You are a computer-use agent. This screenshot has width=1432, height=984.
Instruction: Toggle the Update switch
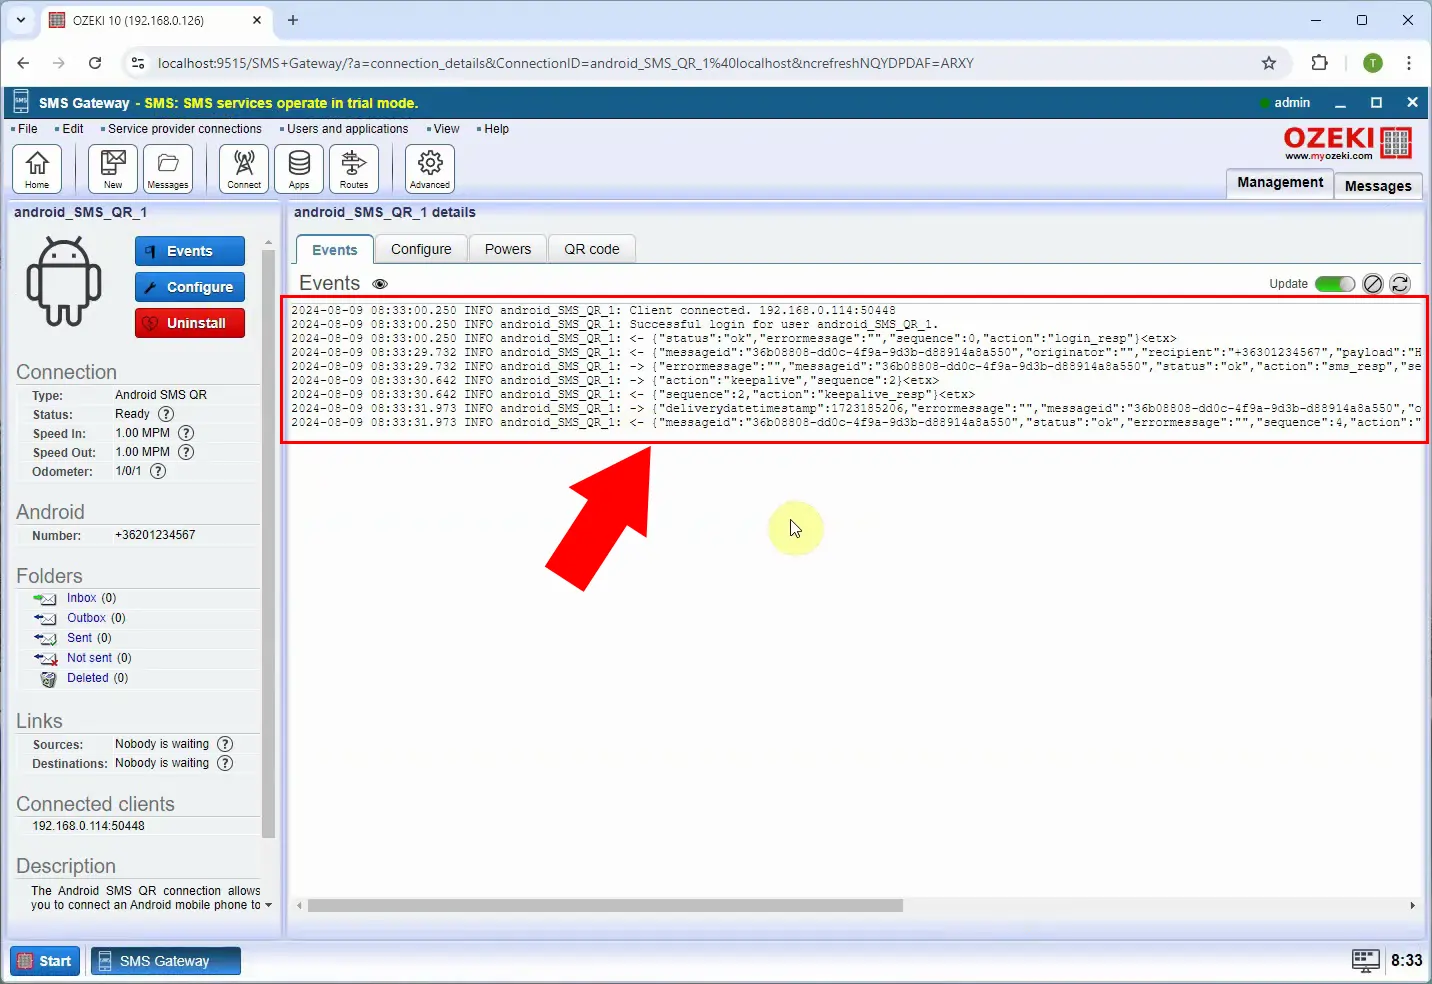(1335, 284)
